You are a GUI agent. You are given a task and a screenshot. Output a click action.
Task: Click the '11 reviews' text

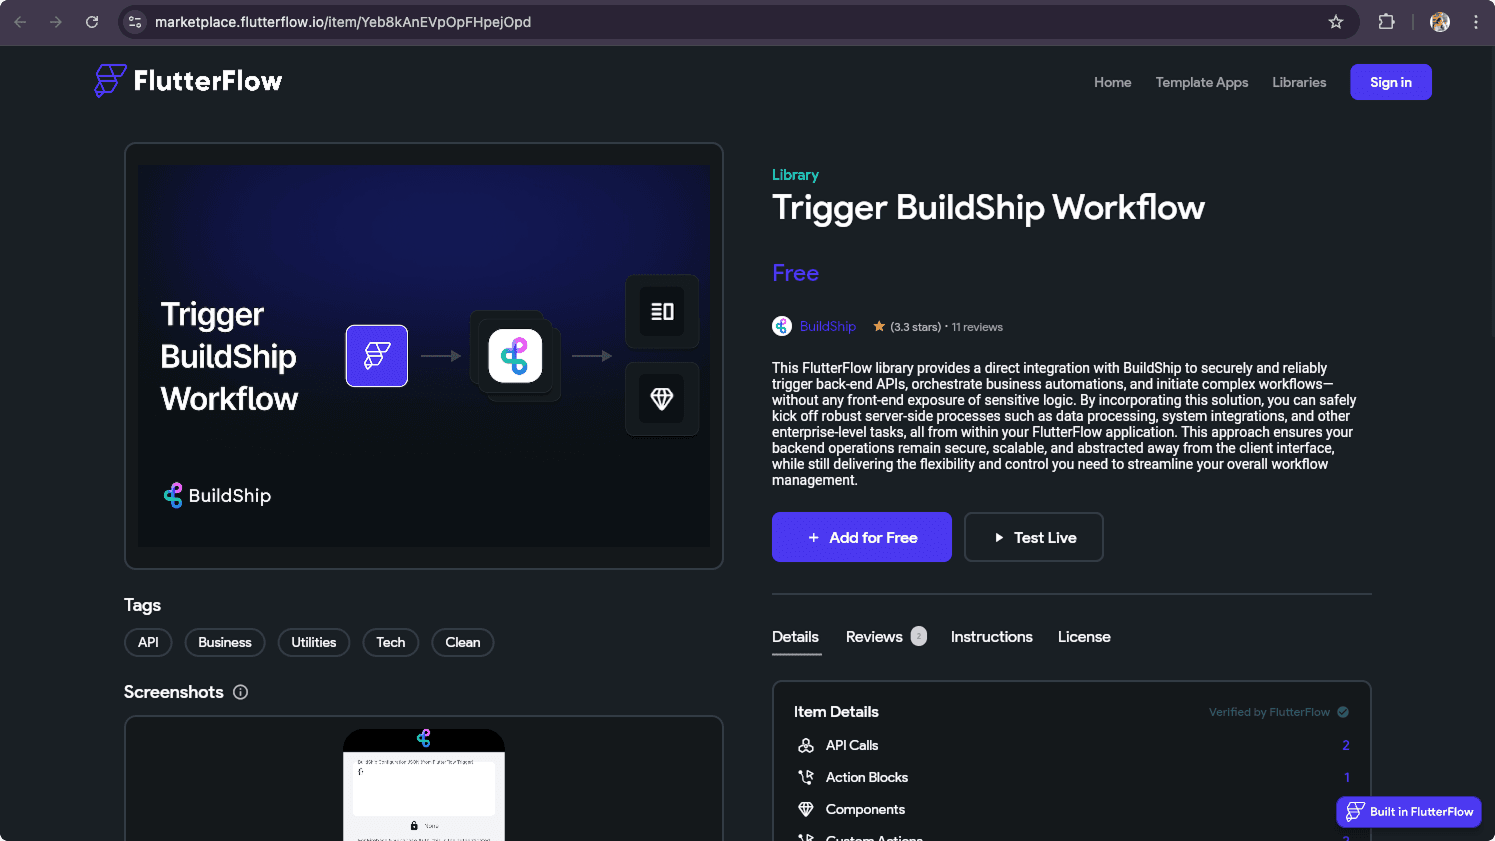977,327
